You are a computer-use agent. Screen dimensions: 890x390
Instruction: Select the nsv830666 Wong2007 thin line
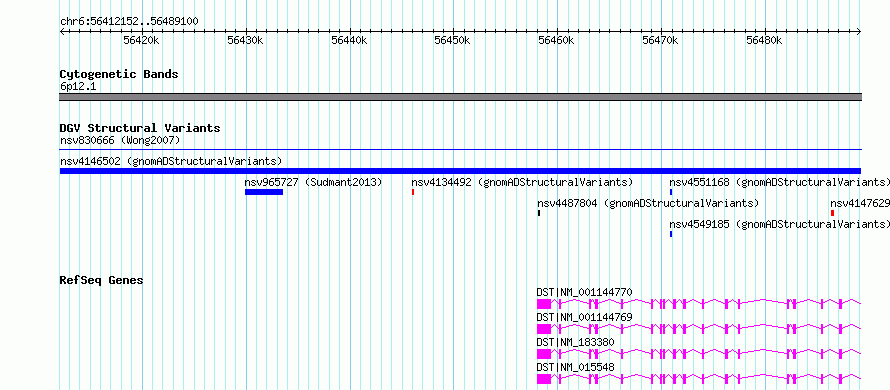point(460,150)
